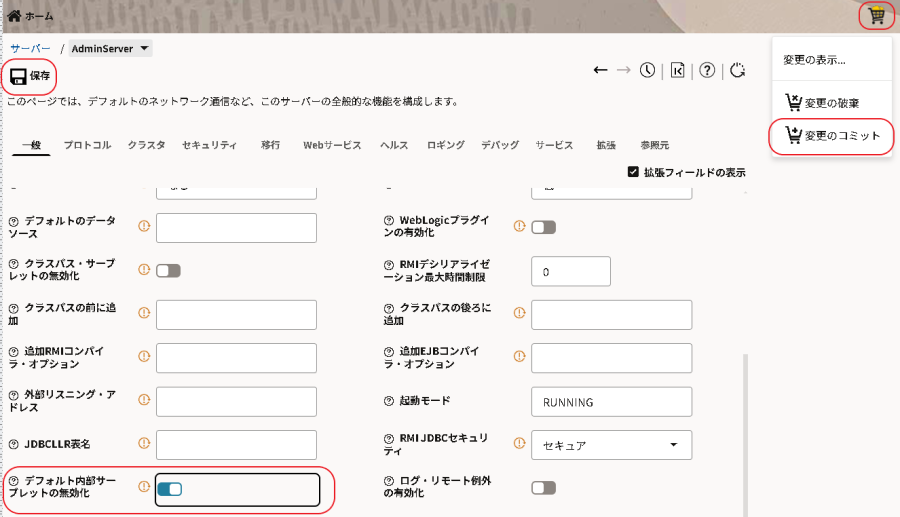Click help icon beside 起動モード label

point(390,401)
